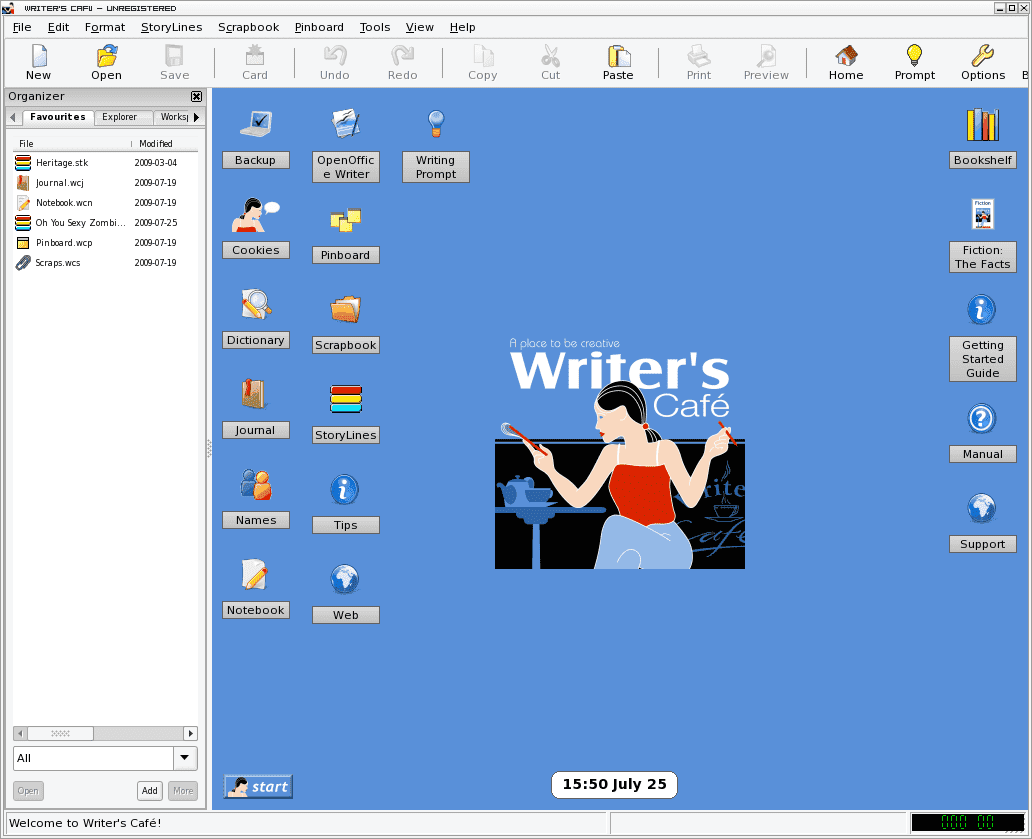The height and width of the screenshot is (839, 1032).
Task: Open the Notebook page icon
Action: coord(254,574)
